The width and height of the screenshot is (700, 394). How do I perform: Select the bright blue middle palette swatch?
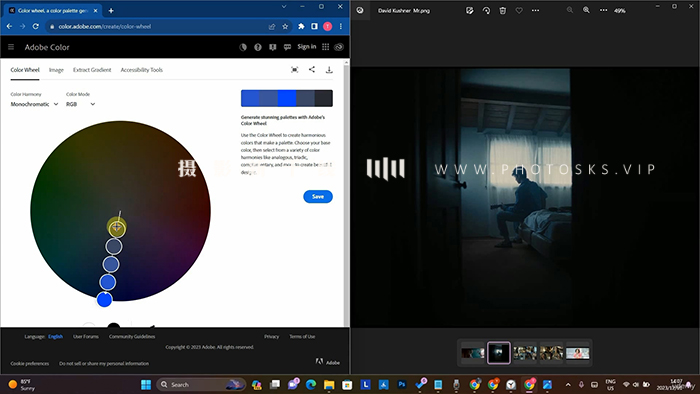(x=287, y=98)
